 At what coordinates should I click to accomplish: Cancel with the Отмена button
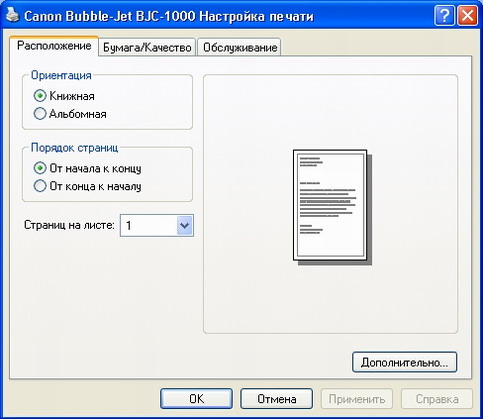pyautogui.click(x=277, y=399)
